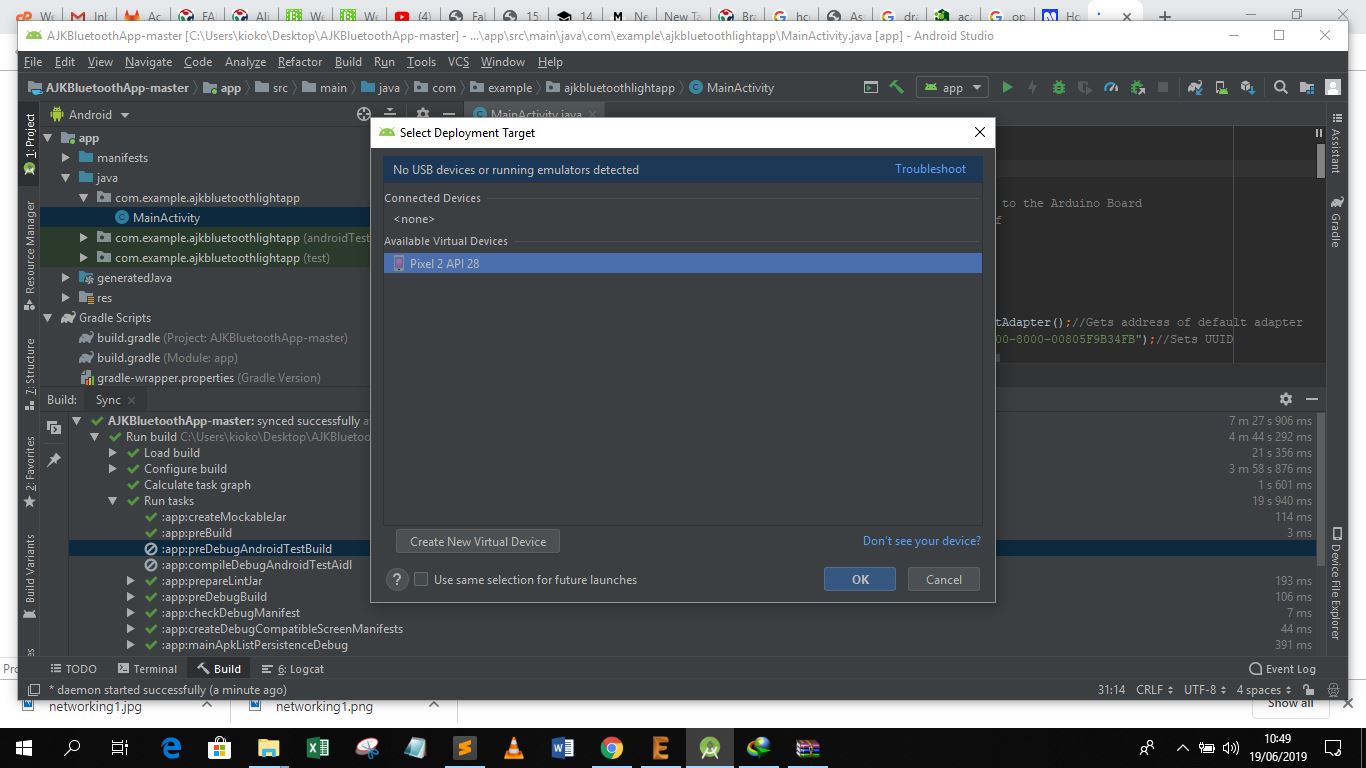Select the Pixel 2 API 28 virtual device
This screenshot has height=768, width=1366.
[683, 264]
